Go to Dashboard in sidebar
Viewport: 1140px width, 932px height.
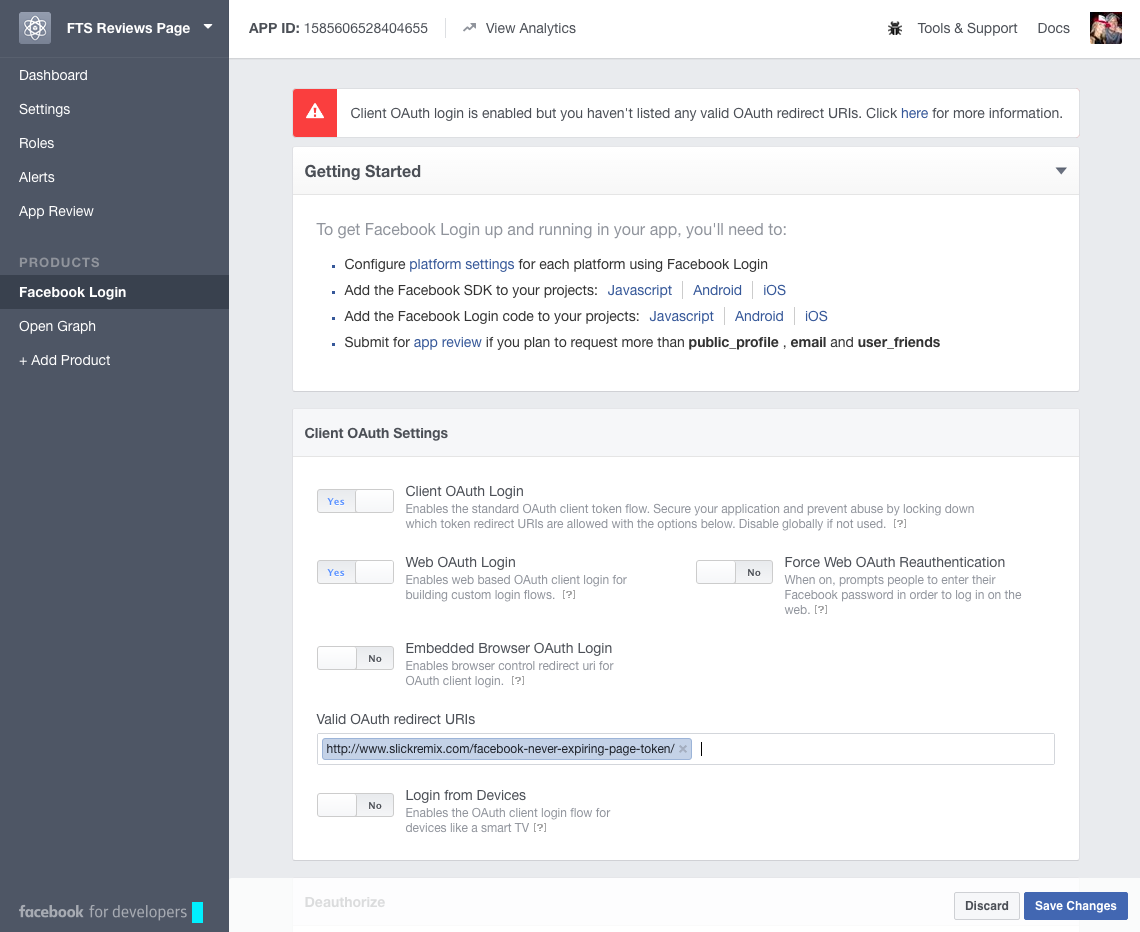pos(53,76)
